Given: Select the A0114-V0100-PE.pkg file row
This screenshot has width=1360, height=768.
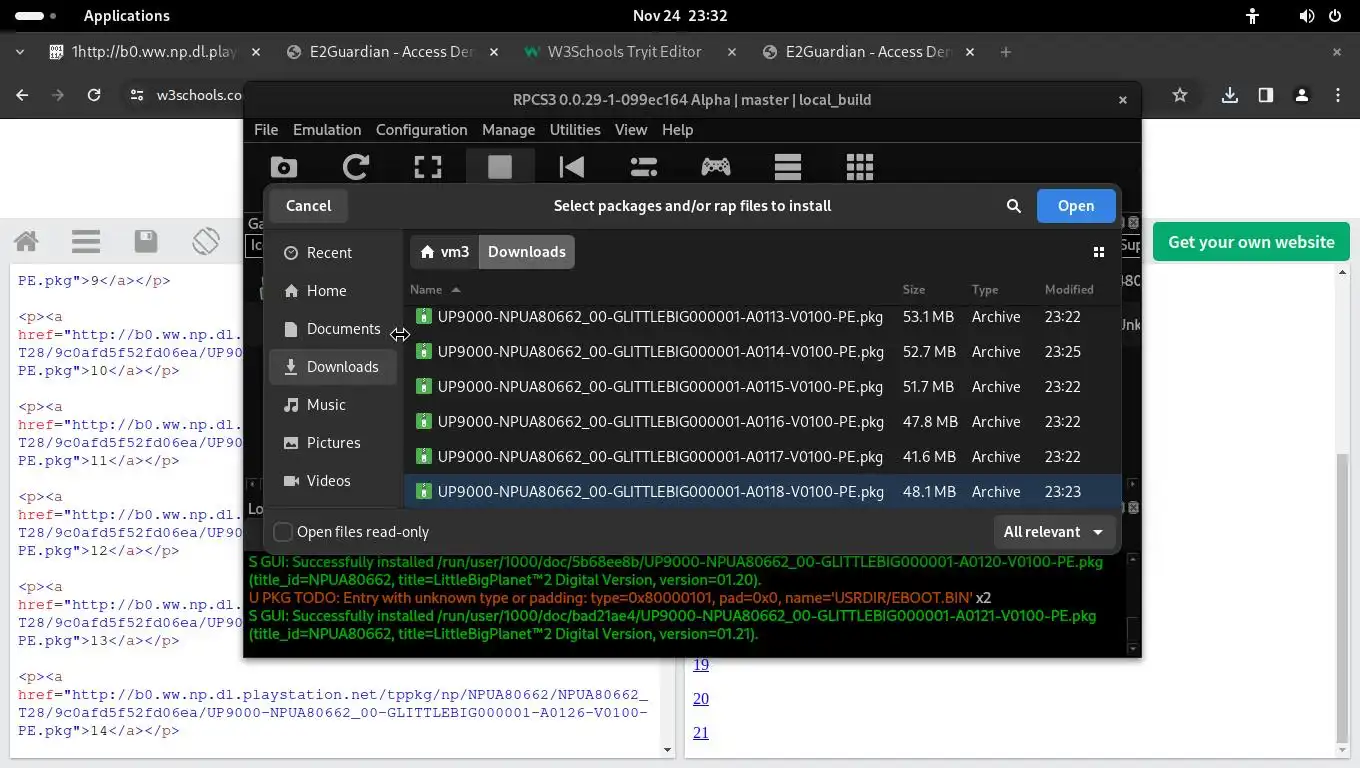Looking at the screenshot, I should 762,352.
